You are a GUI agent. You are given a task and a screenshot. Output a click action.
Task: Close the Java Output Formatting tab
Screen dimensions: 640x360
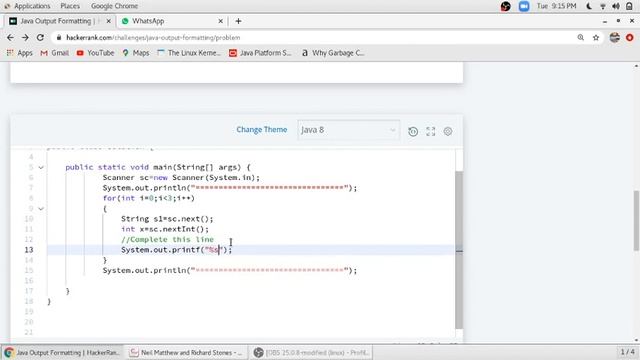pos(109,21)
